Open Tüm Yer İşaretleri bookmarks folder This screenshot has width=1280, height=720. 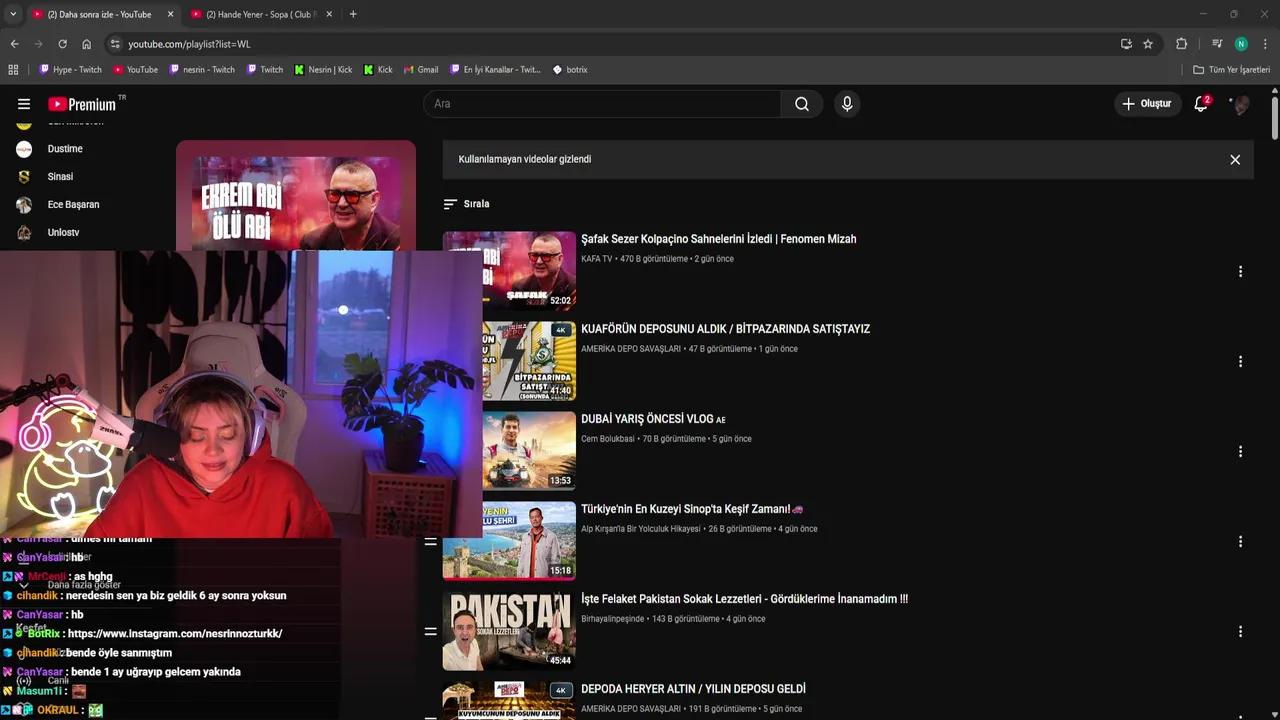pyautogui.click(x=1231, y=70)
